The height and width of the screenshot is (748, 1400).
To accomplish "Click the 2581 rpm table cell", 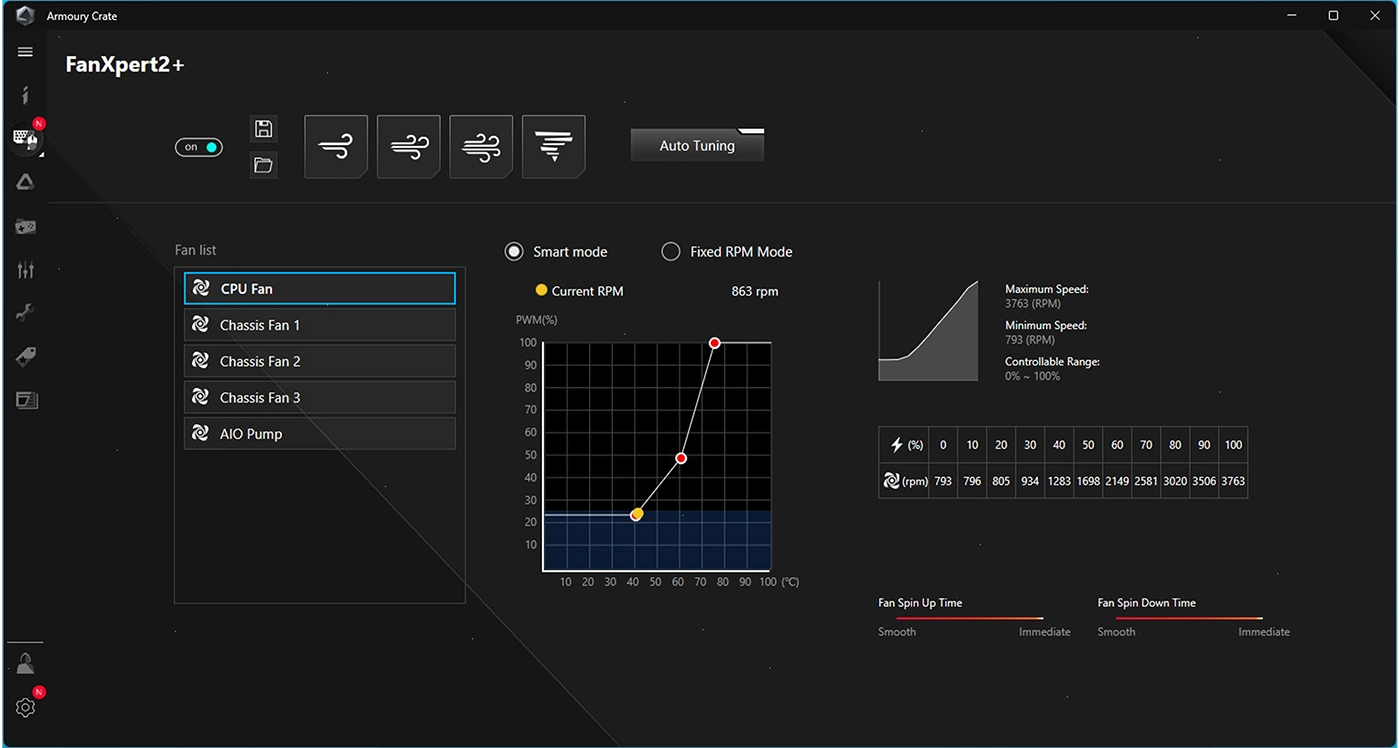I will [x=1146, y=481].
